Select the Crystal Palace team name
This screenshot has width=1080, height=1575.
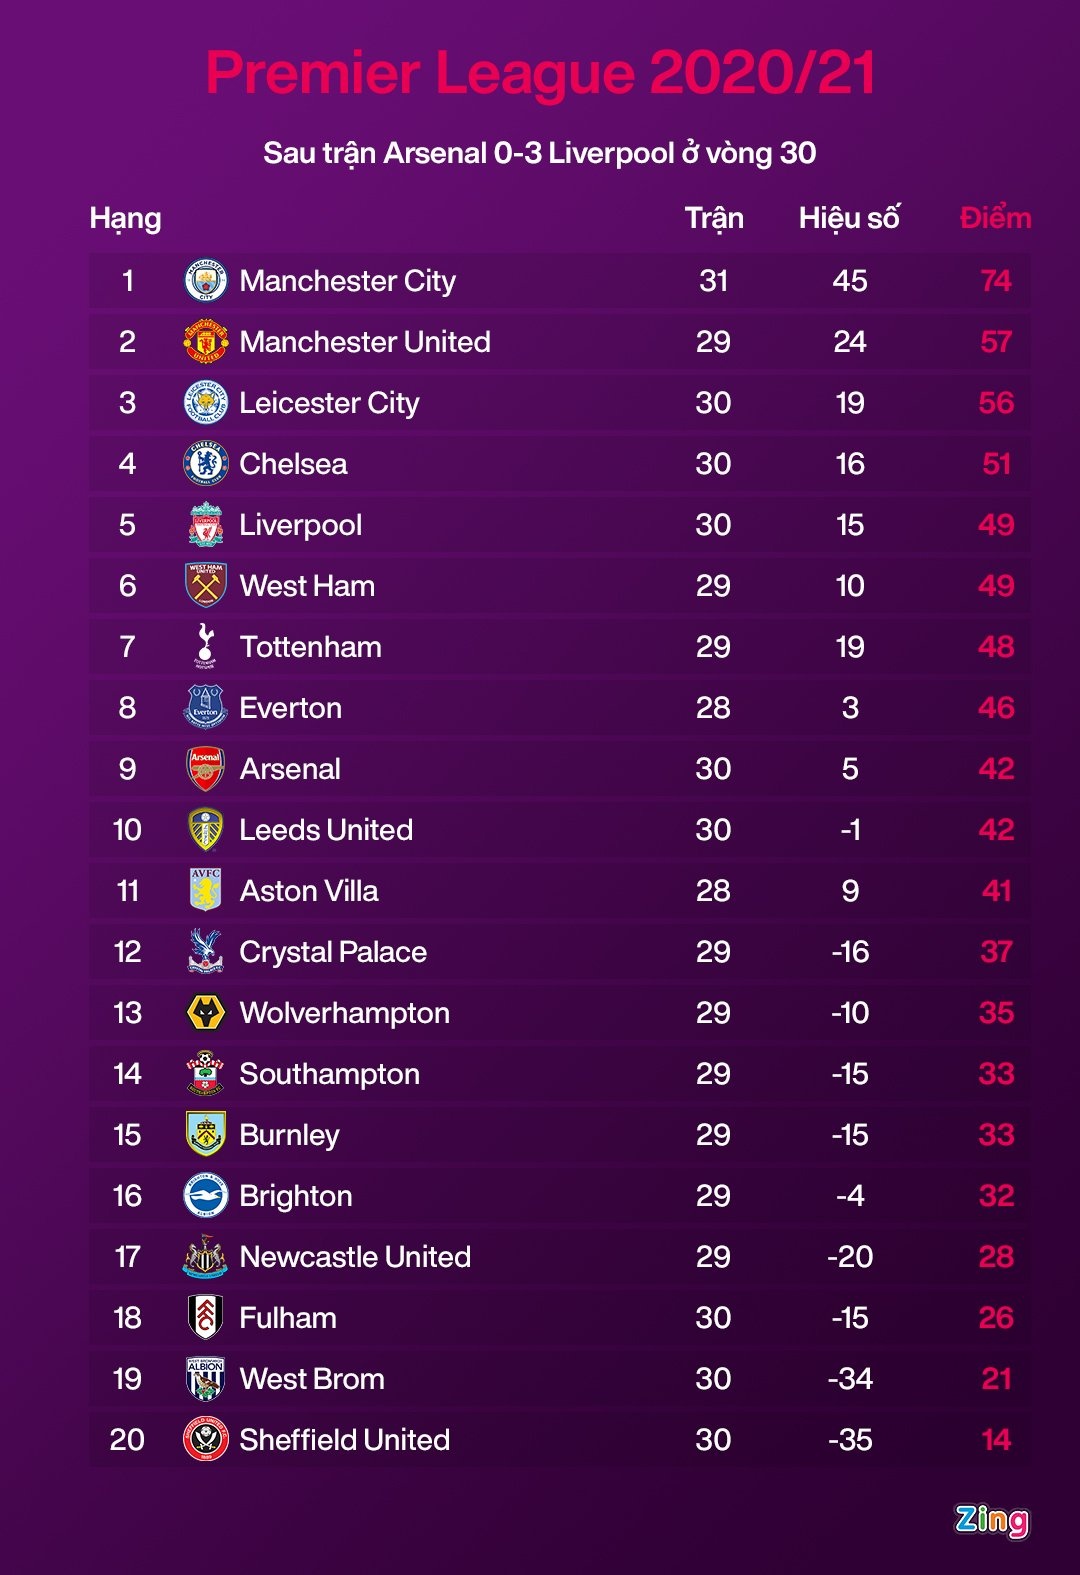tap(333, 952)
